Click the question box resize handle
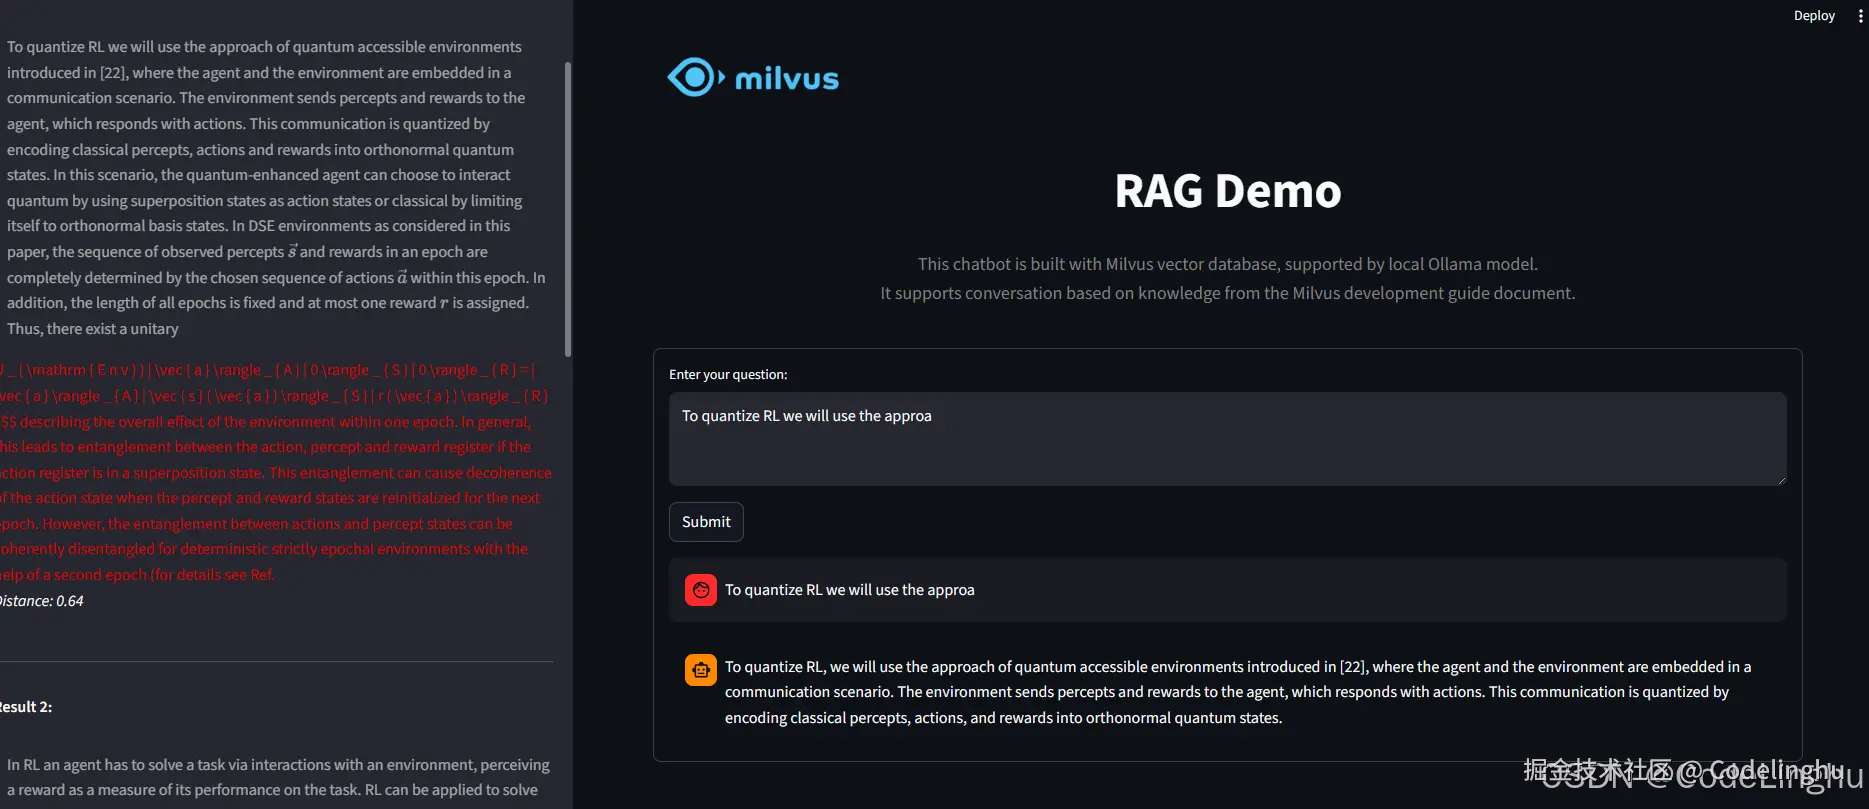Image resolution: width=1869 pixels, height=809 pixels. 1781,480
